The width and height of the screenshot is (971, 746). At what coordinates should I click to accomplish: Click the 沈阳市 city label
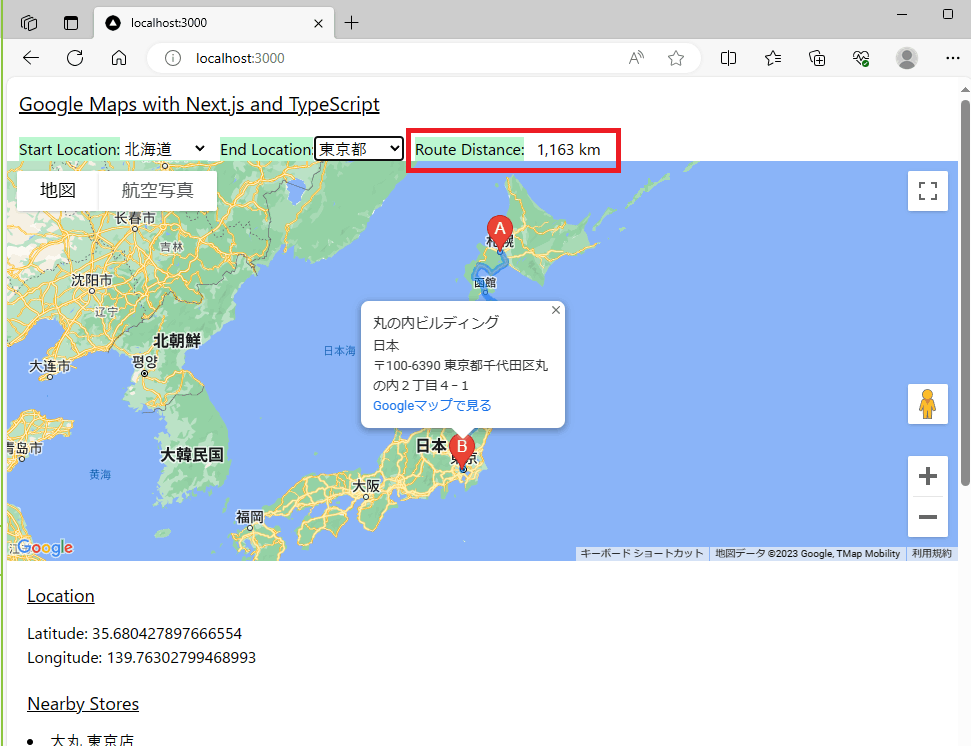[x=92, y=280]
